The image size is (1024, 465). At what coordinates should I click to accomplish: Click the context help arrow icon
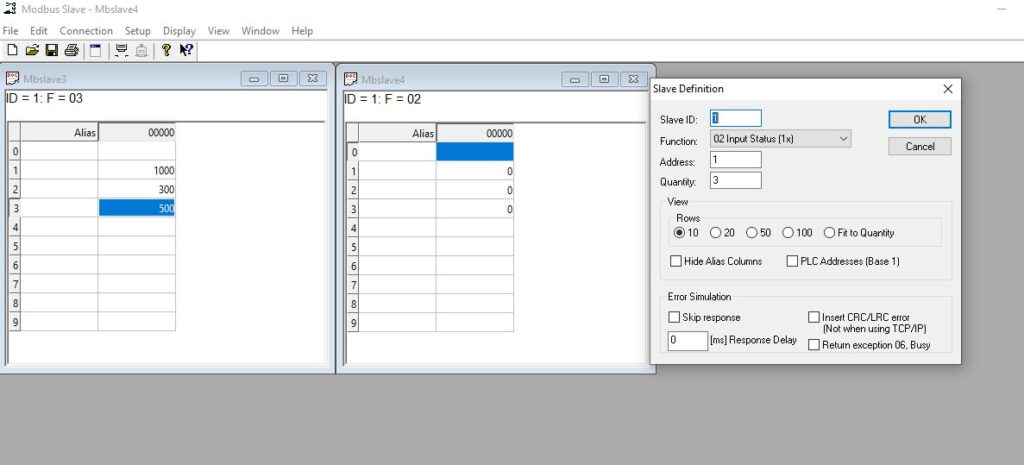186,50
